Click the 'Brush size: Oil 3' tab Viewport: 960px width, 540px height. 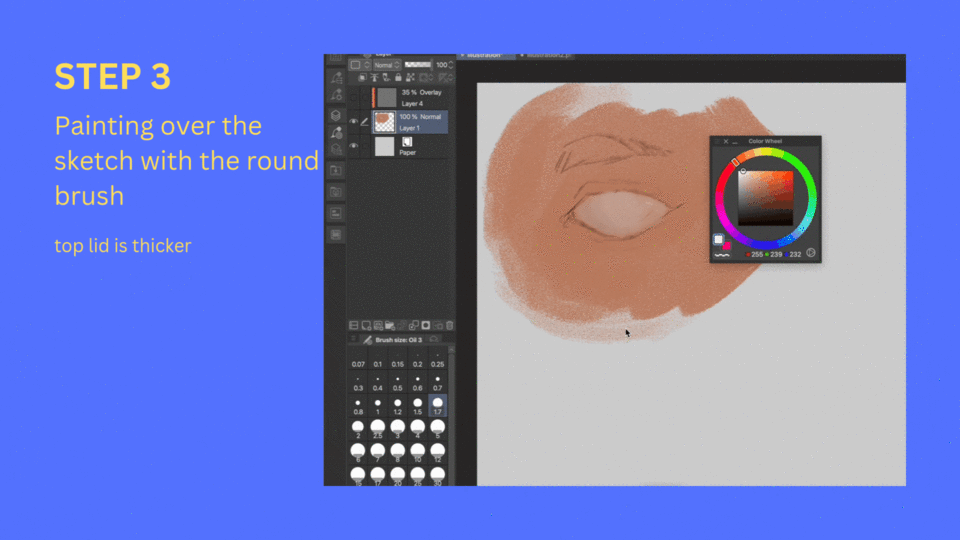(x=392, y=340)
